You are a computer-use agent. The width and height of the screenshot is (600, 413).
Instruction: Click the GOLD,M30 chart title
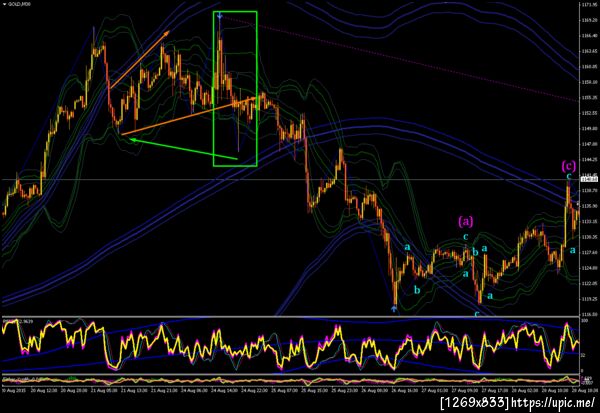point(19,4)
